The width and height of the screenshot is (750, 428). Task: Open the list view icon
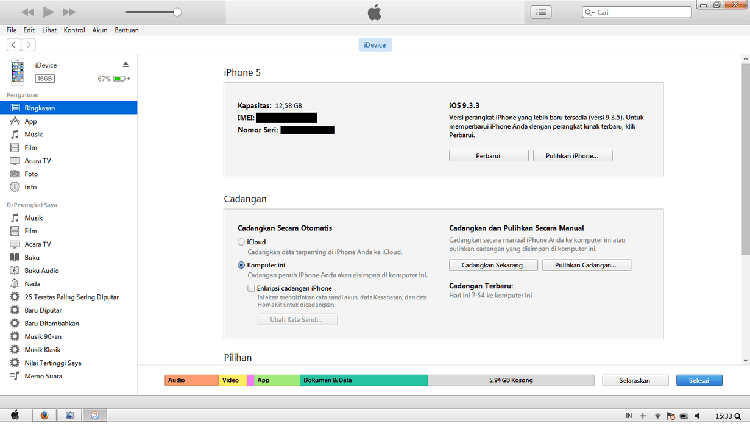pyautogui.click(x=541, y=12)
